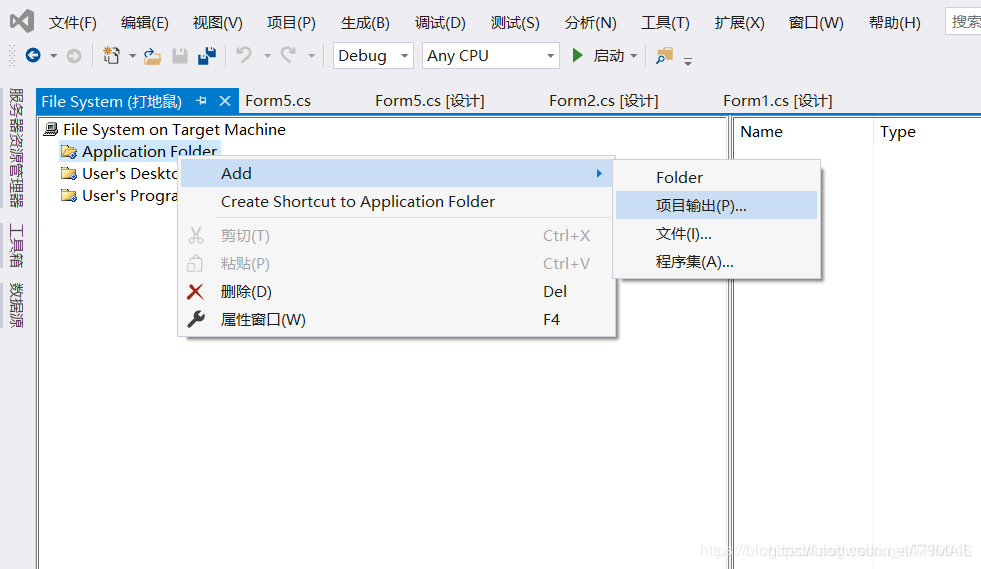The image size is (981, 569).
Task: Click 属性窗口(W) in the context menu
Action: tap(396, 320)
